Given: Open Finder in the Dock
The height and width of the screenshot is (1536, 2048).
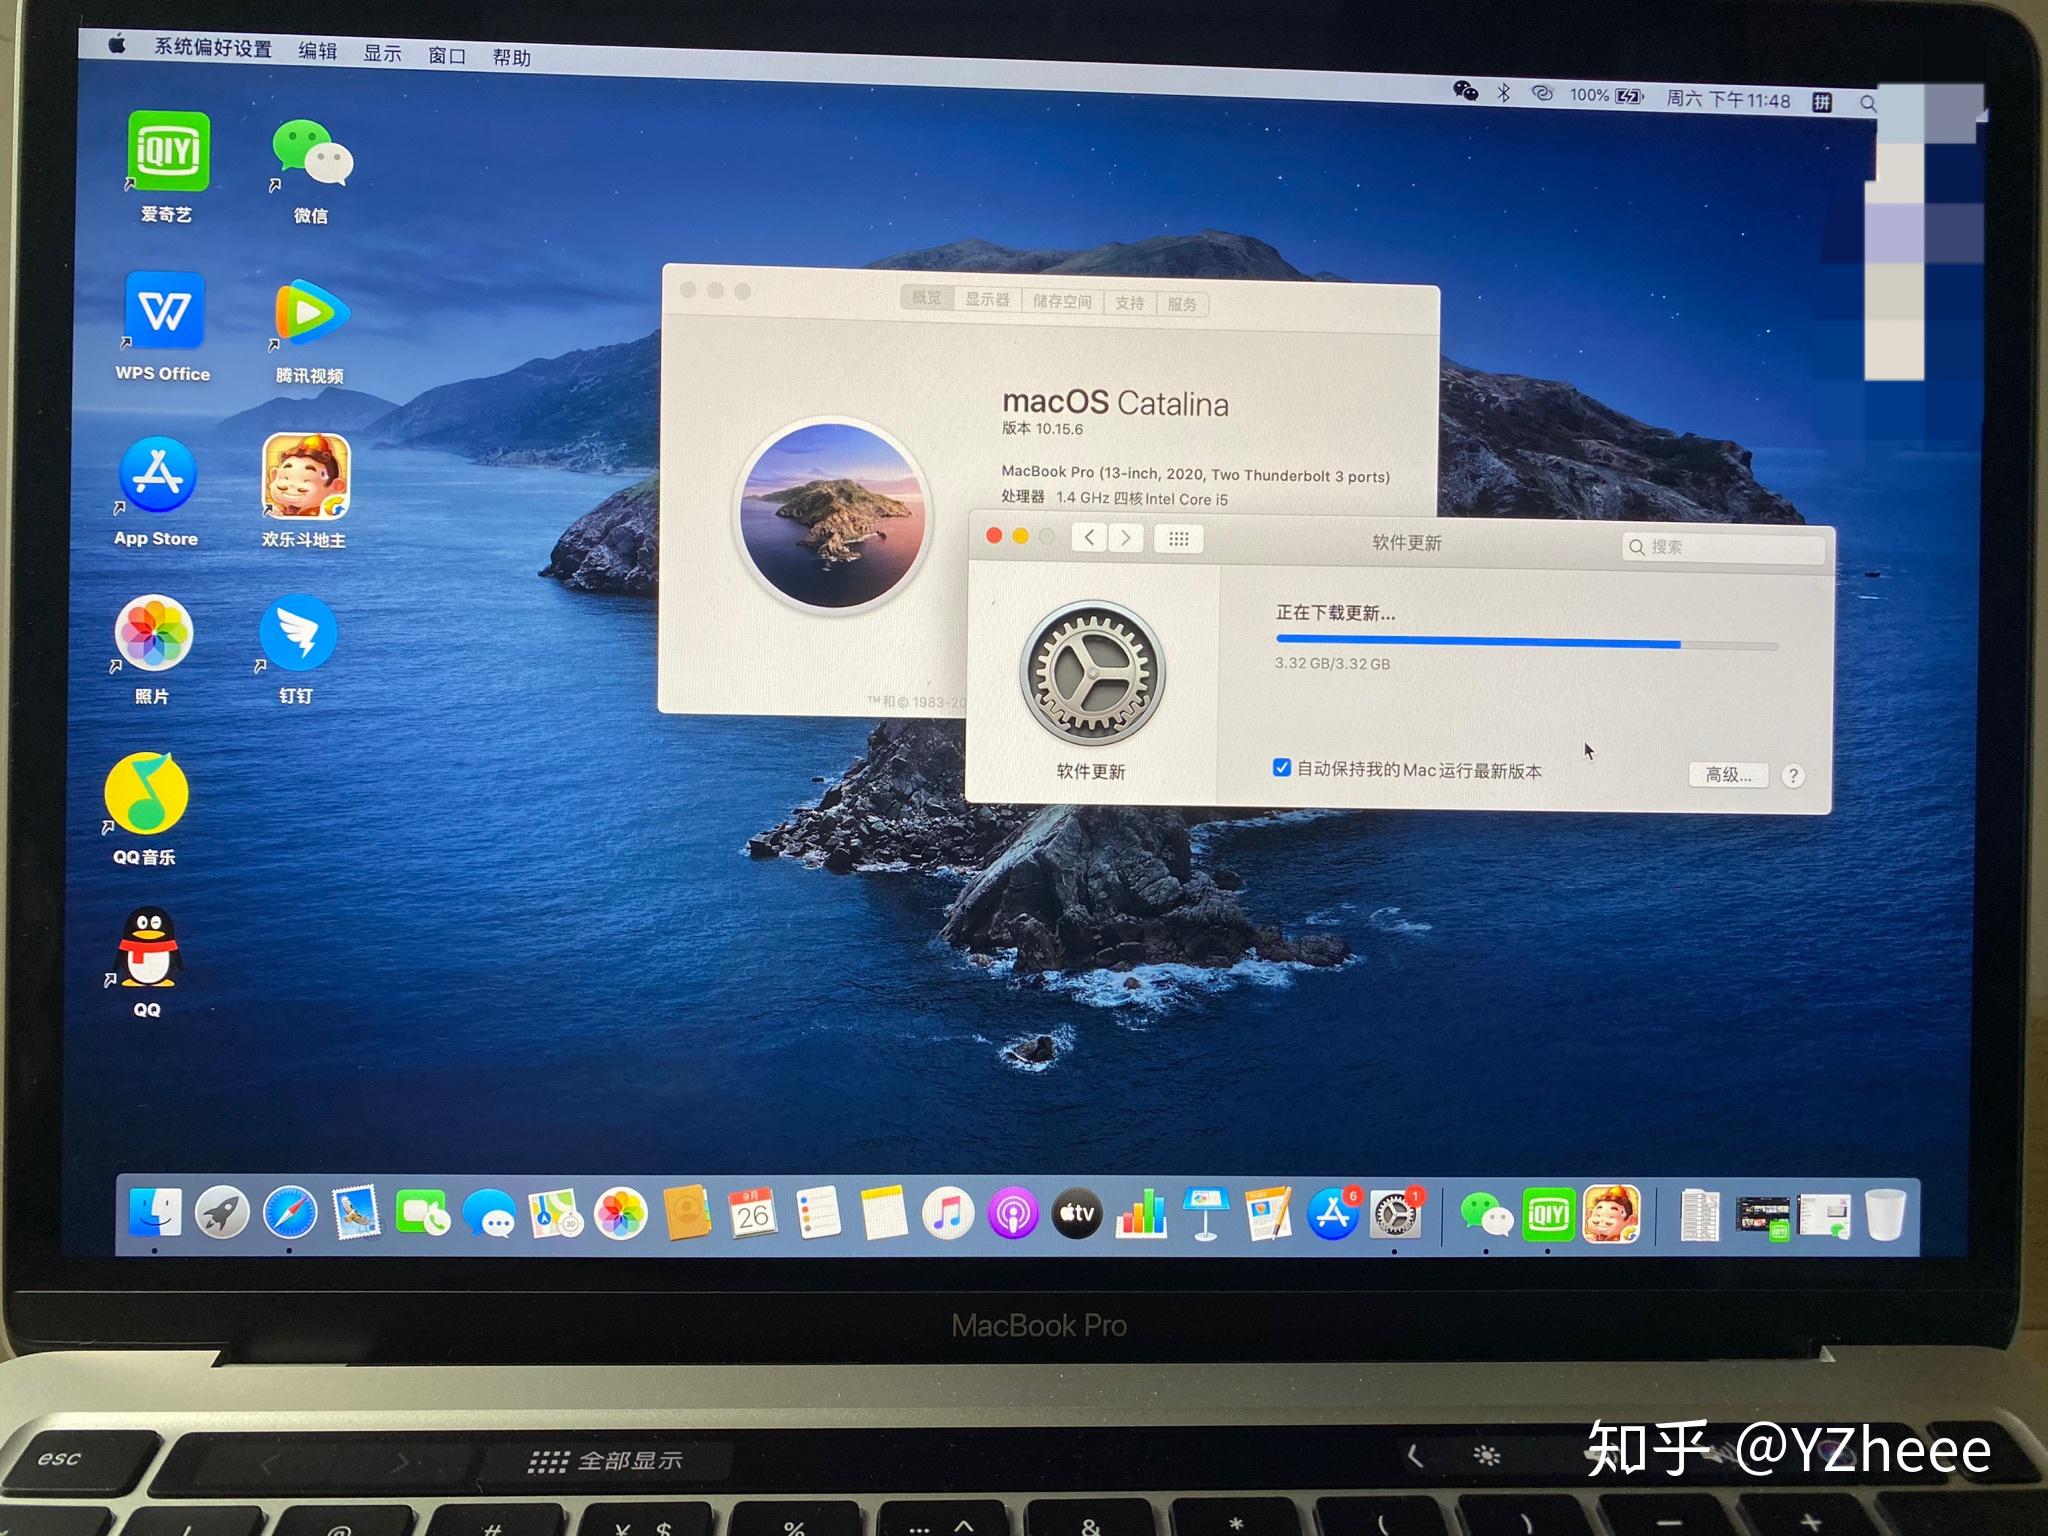Looking at the screenshot, I should (x=155, y=1213).
